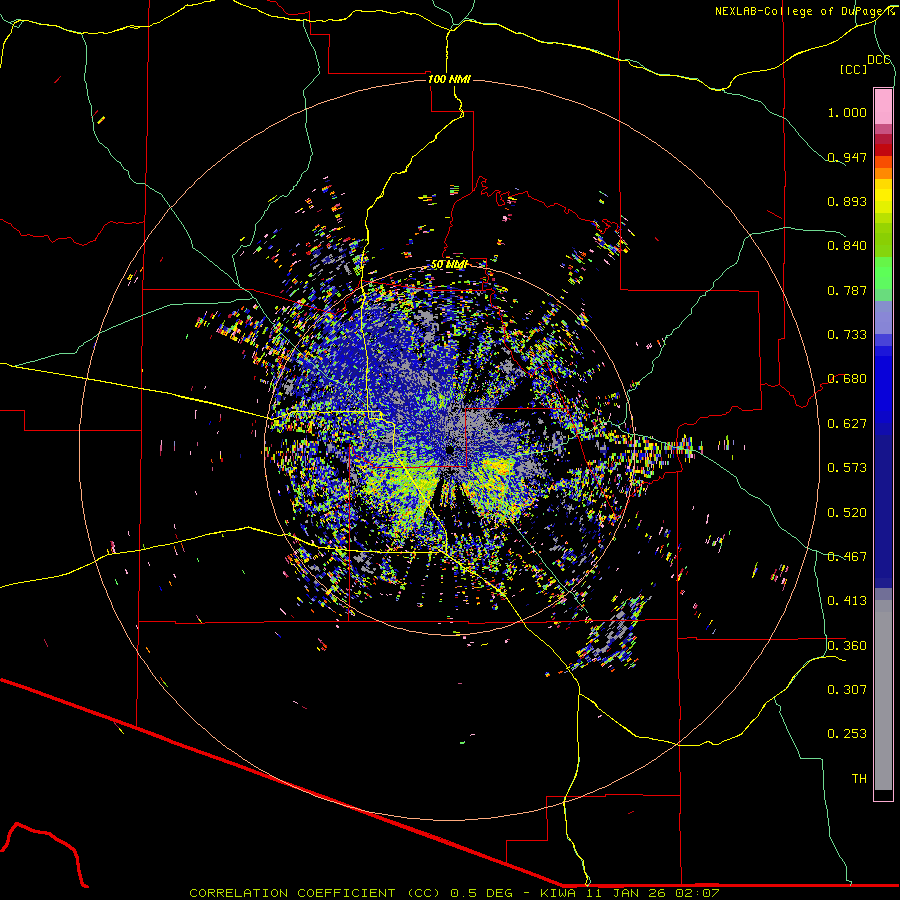Select the 0.413 scale value
The image size is (900, 900).
tap(847, 601)
